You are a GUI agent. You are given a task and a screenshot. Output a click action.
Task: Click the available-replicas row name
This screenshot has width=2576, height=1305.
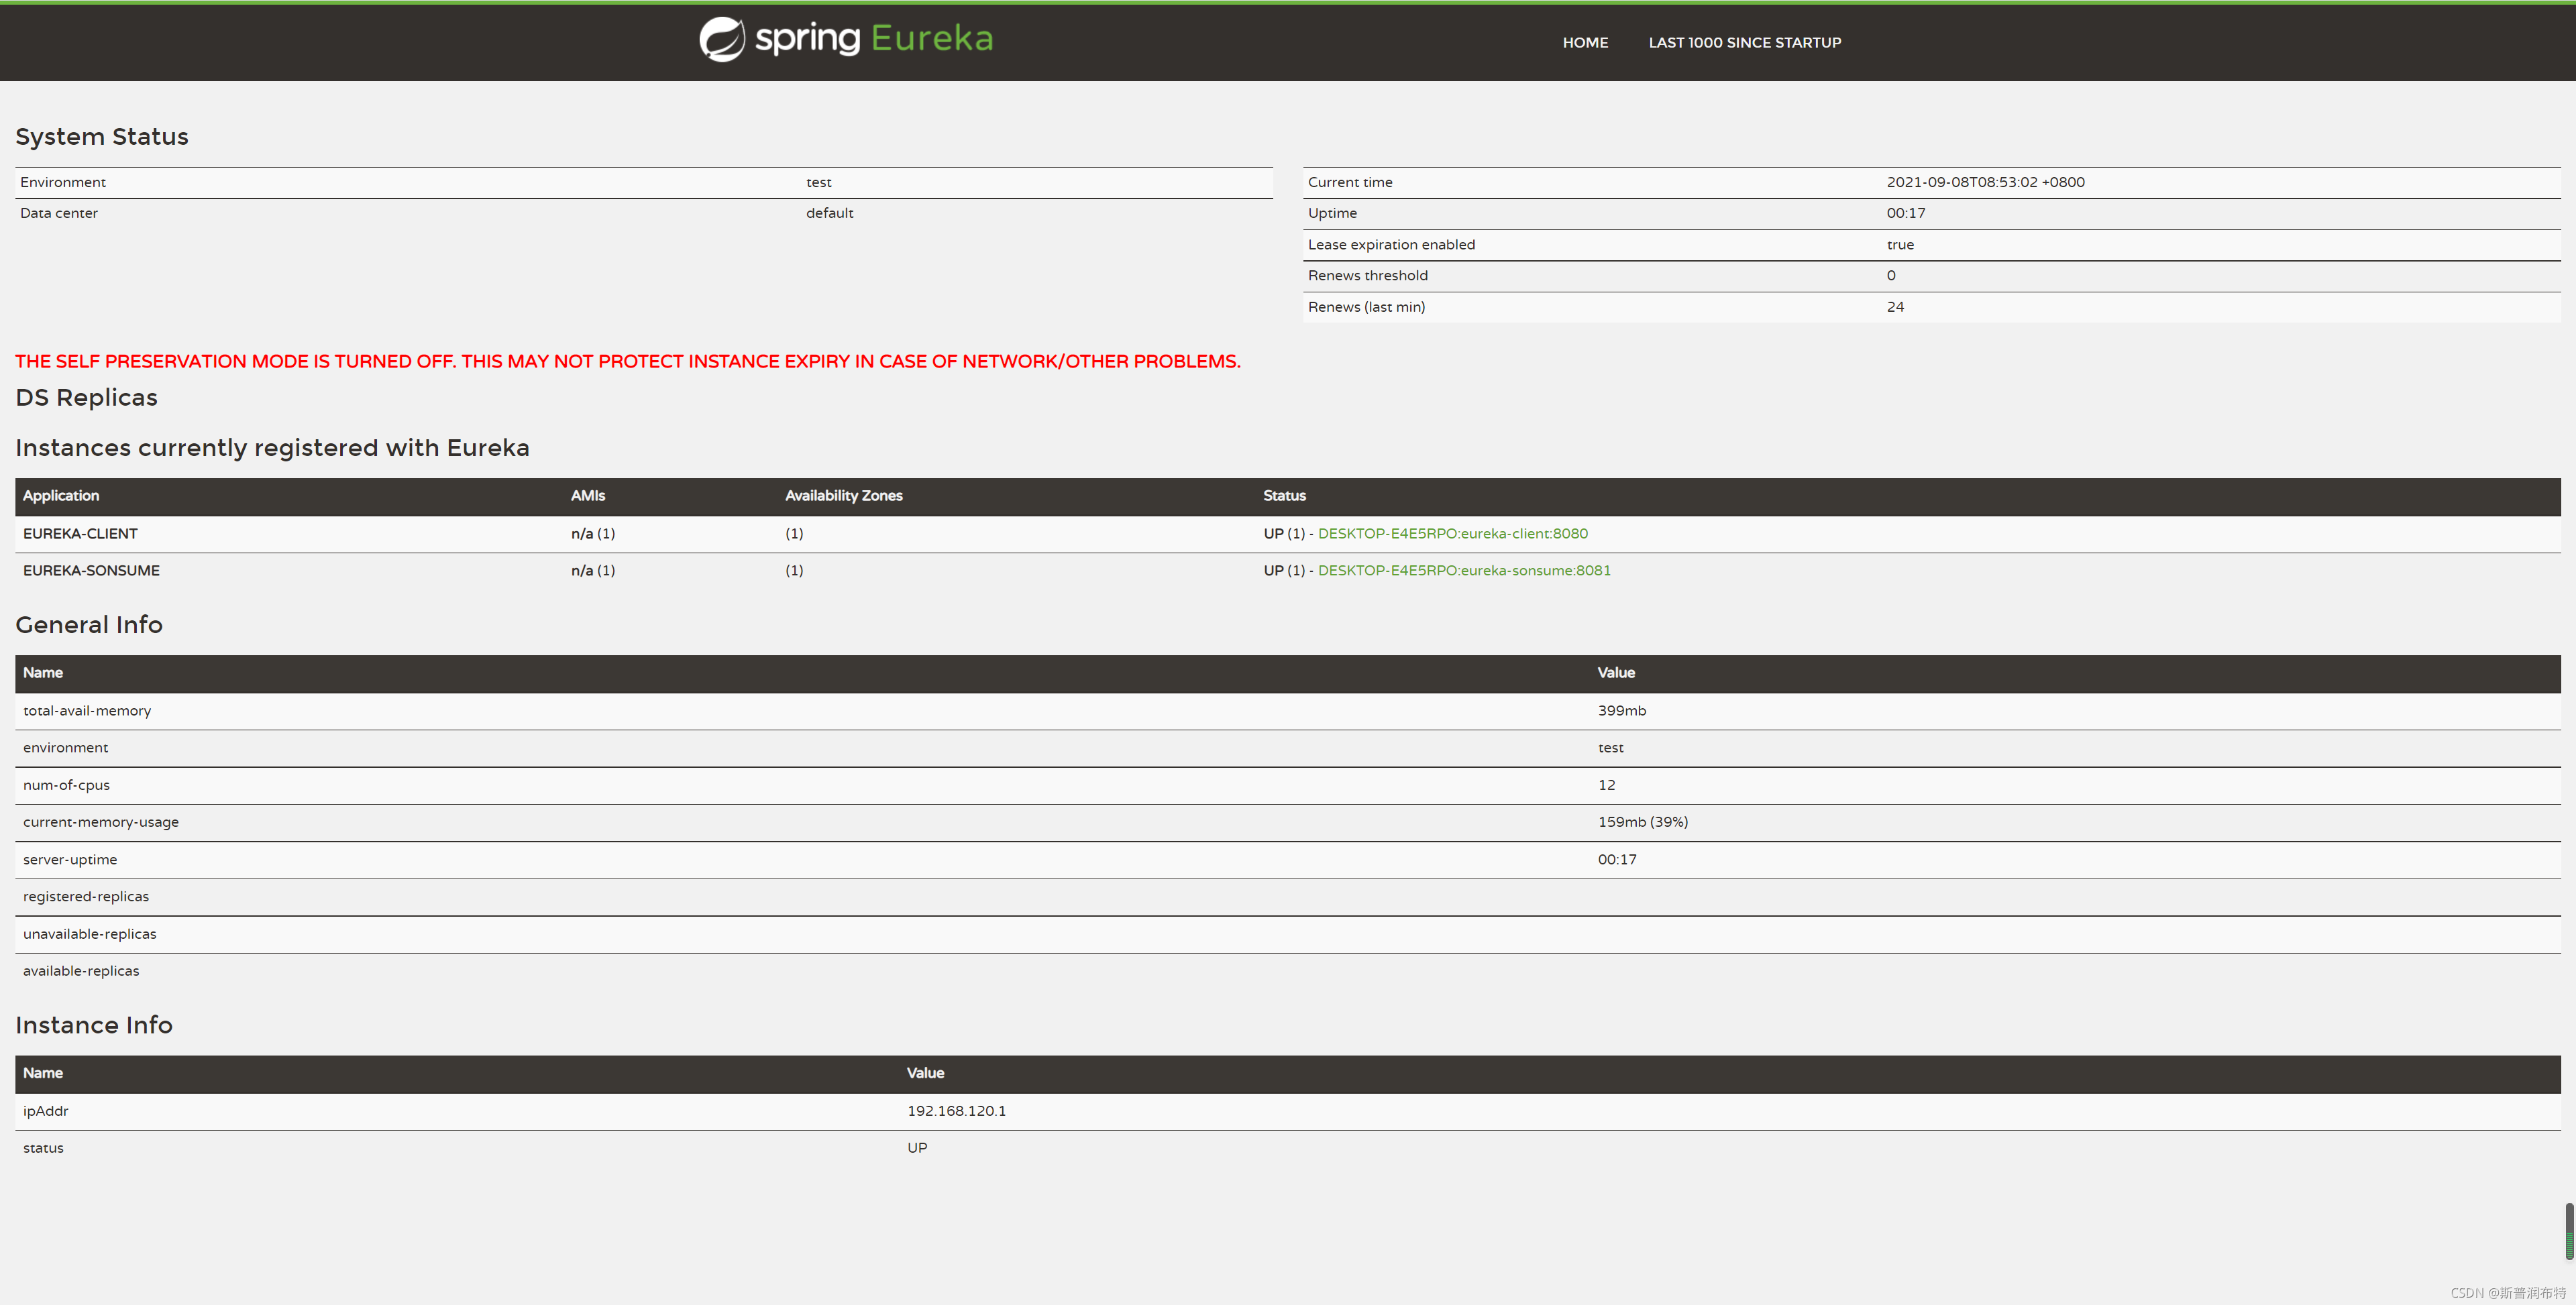pyautogui.click(x=81, y=971)
